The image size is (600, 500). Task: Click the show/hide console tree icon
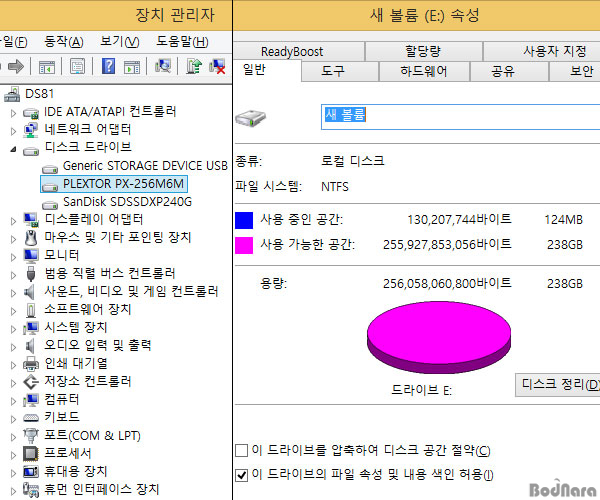point(47,67)
